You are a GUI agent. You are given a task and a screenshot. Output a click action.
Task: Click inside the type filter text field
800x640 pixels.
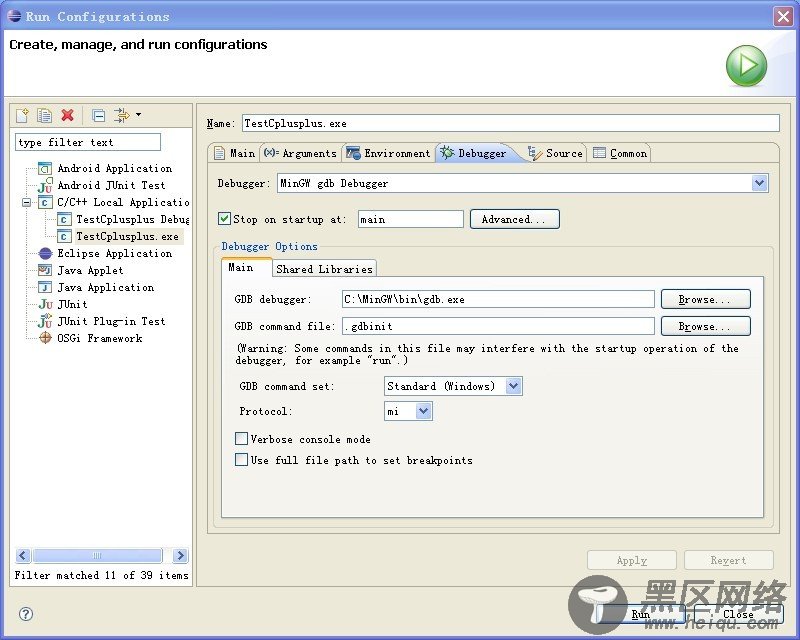click(x=85, y=141)
